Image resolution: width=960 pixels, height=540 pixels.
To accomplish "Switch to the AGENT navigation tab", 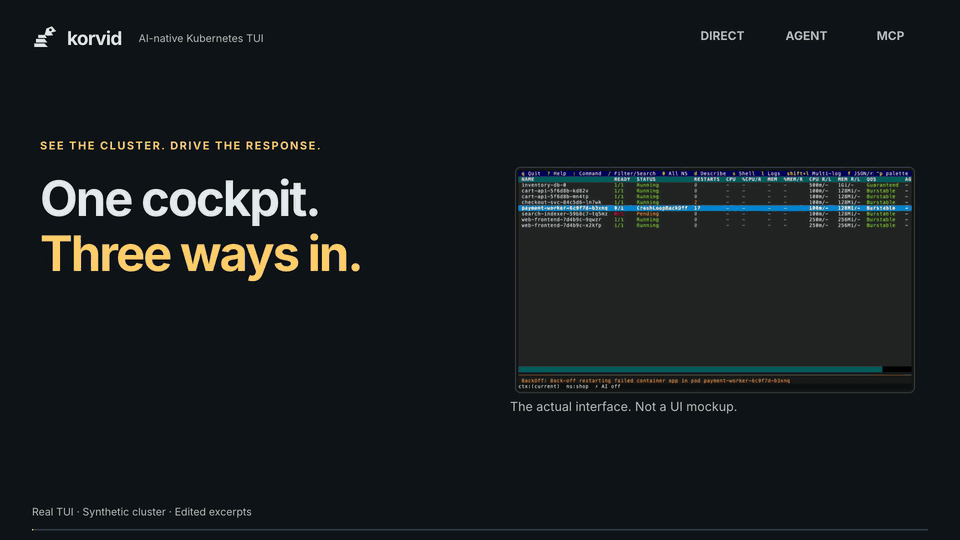I will click(x=806, y=36).
